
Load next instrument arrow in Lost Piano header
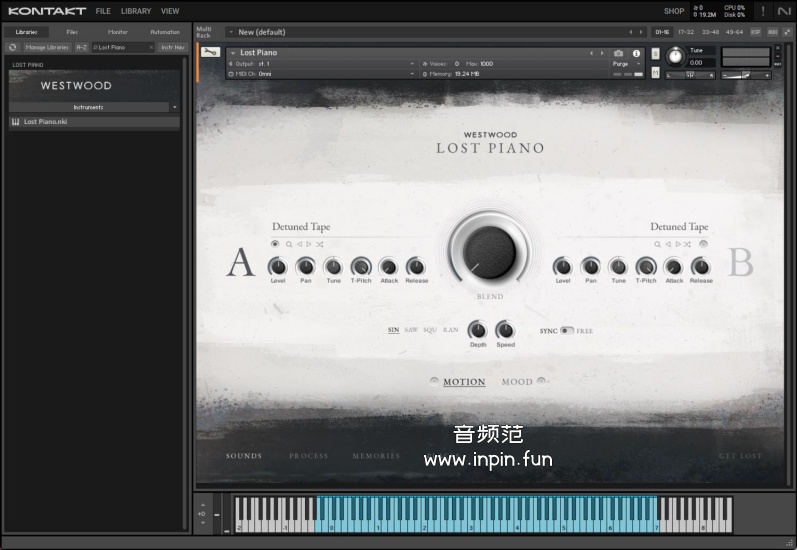(602, 53)
